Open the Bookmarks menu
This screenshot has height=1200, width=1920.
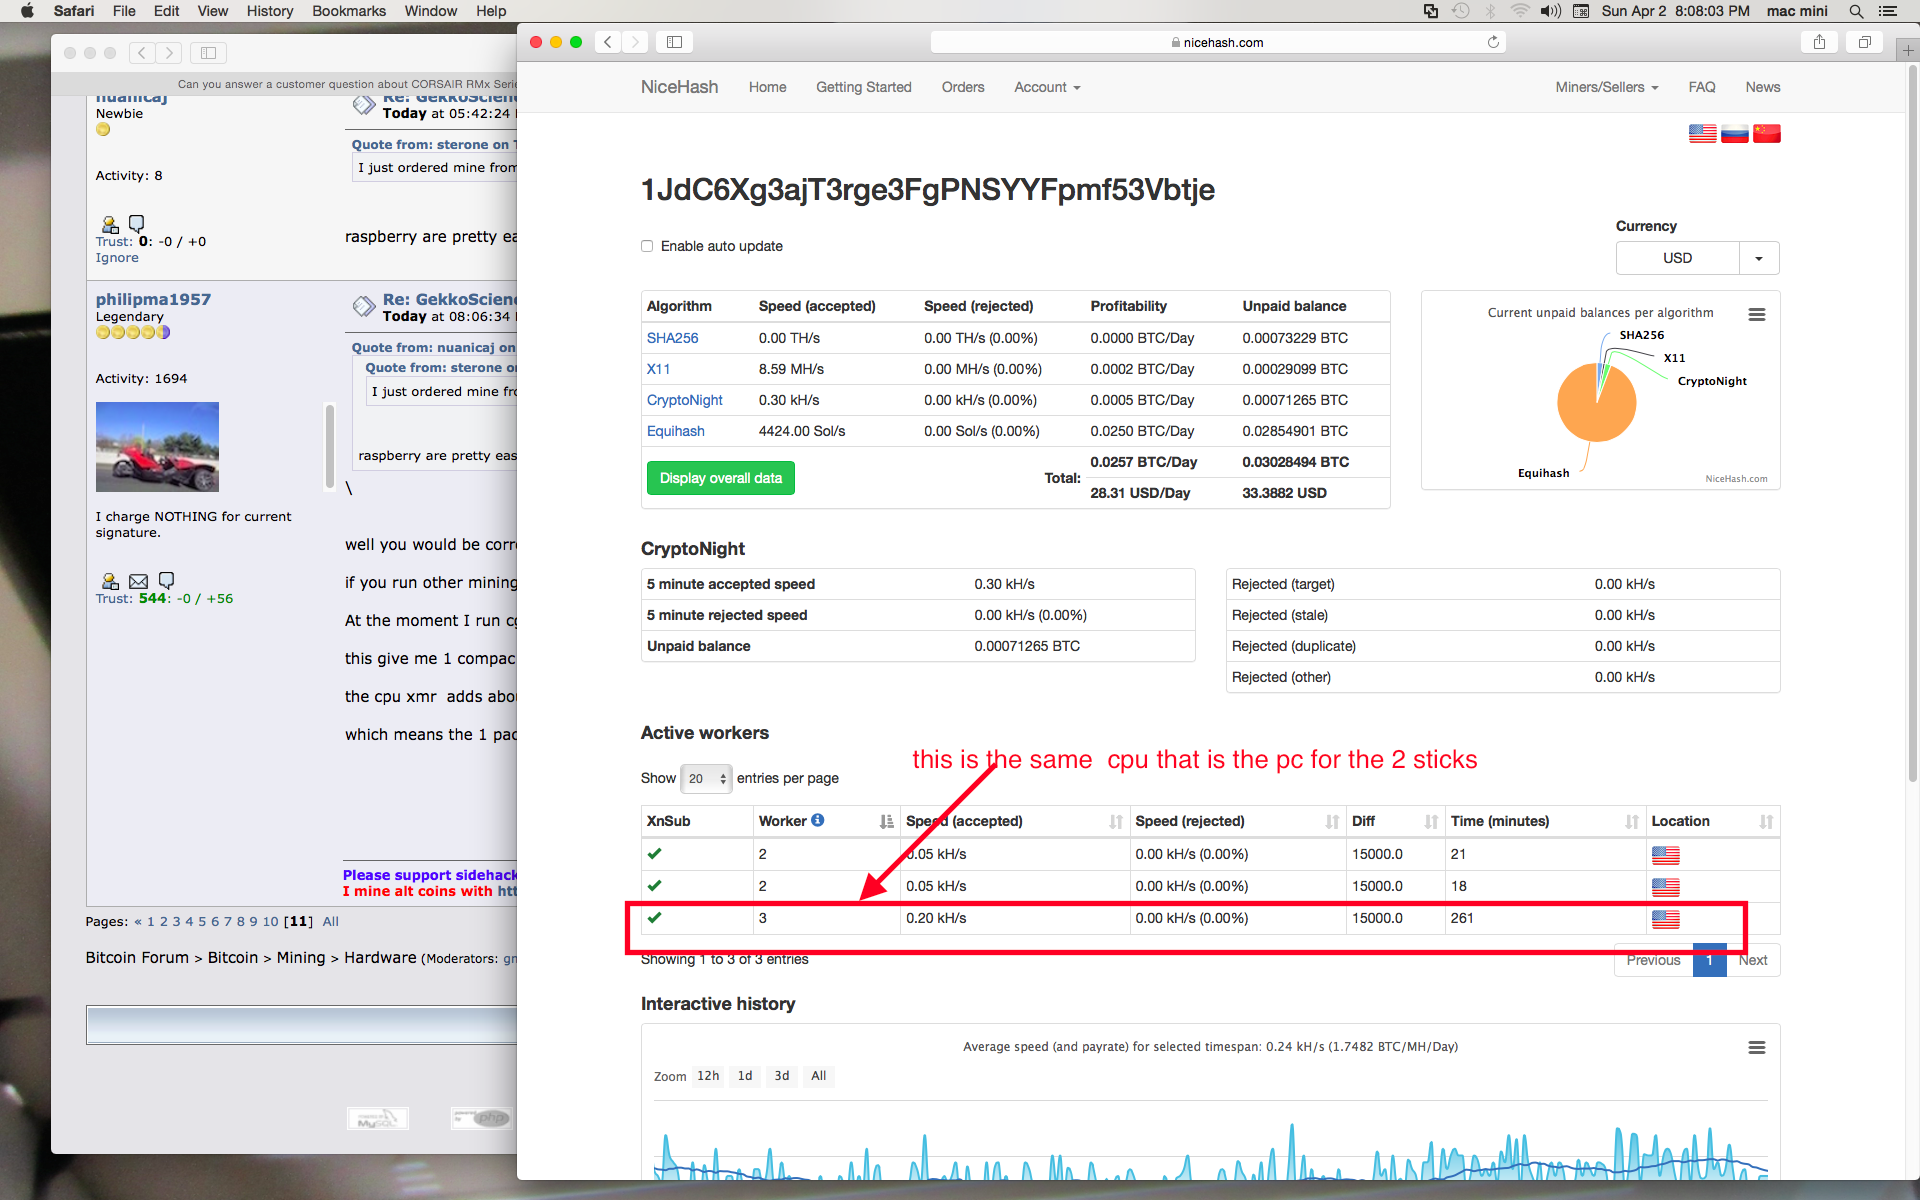[x=349, y=11]
